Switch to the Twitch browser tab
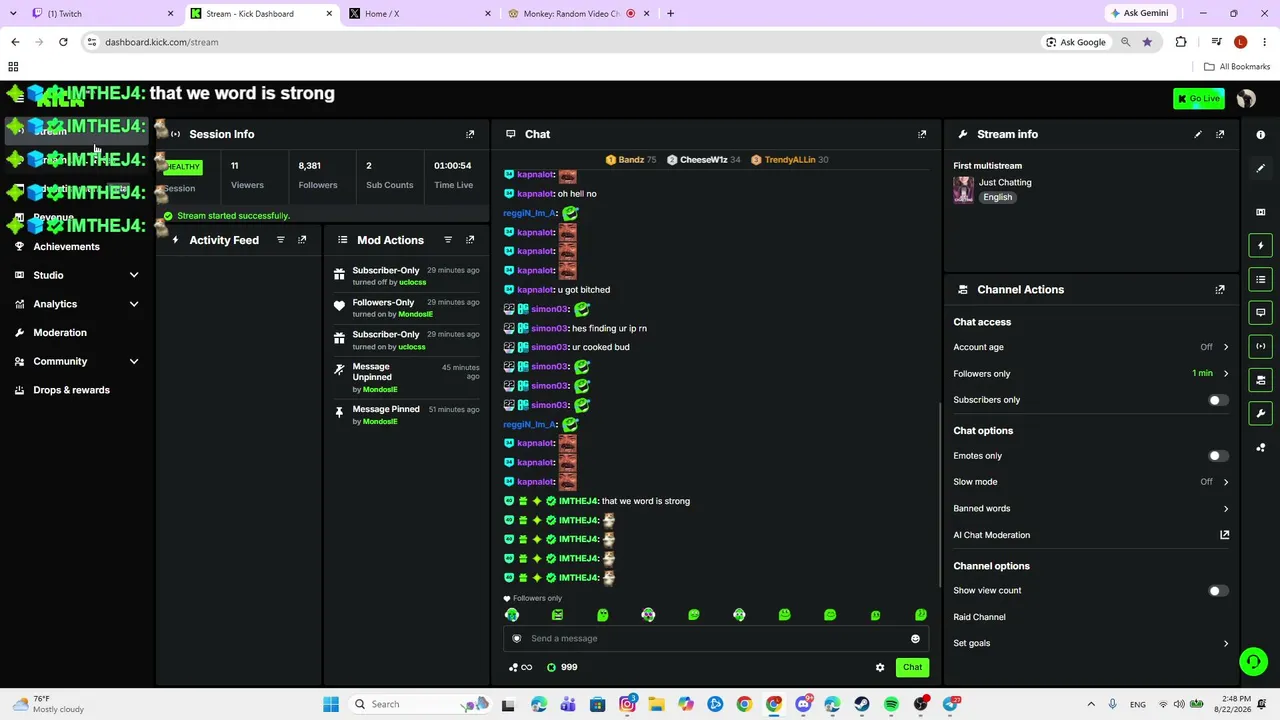This screenshot has width=1280, height=720. tap(100, 14)
